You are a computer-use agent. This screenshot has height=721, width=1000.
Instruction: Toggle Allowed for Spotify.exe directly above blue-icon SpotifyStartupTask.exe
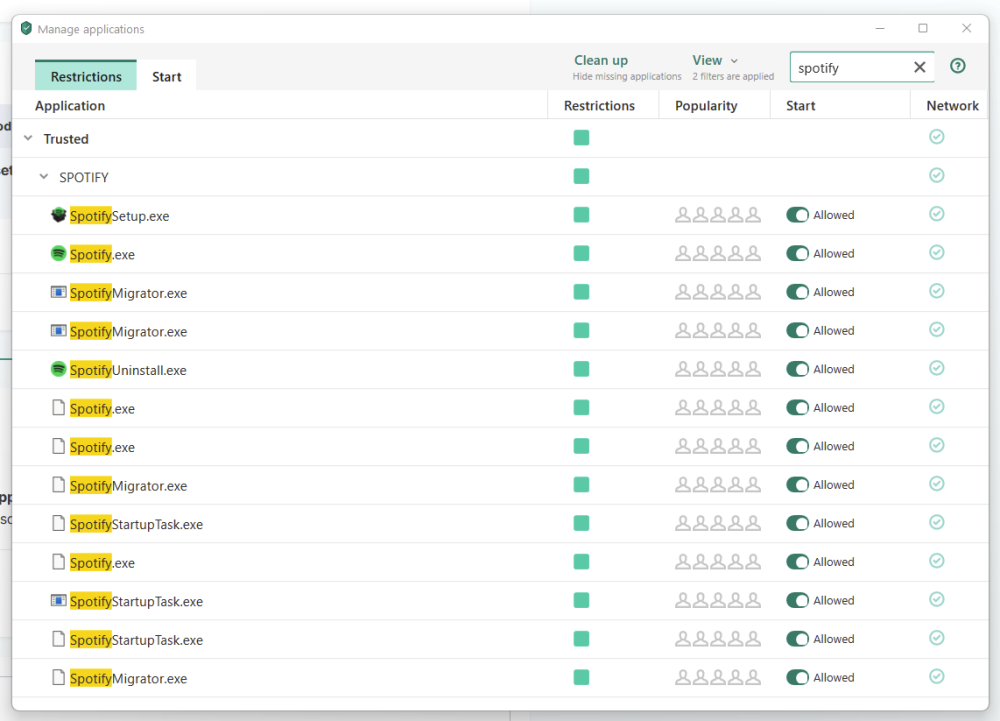coord(797,562)
